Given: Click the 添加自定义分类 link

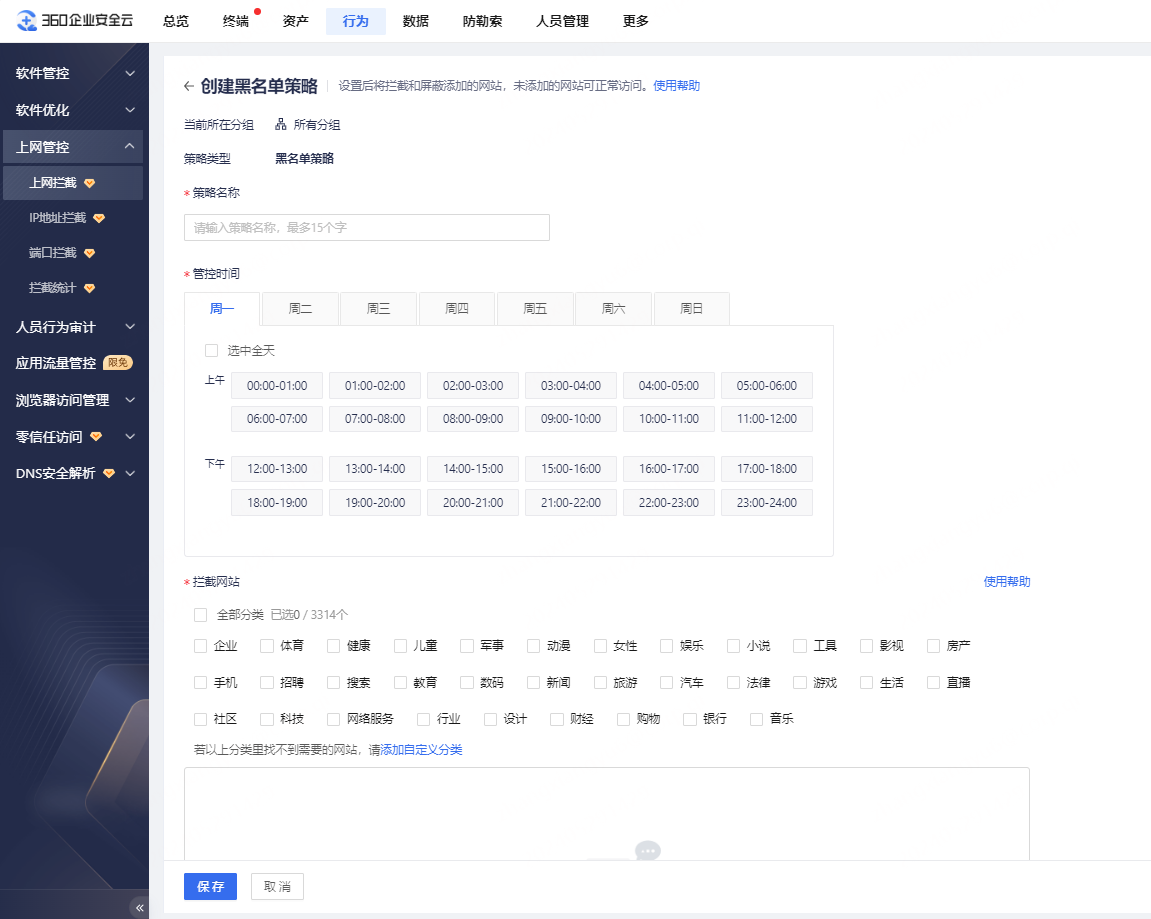Looking at the screenshot, I should 421,749.
